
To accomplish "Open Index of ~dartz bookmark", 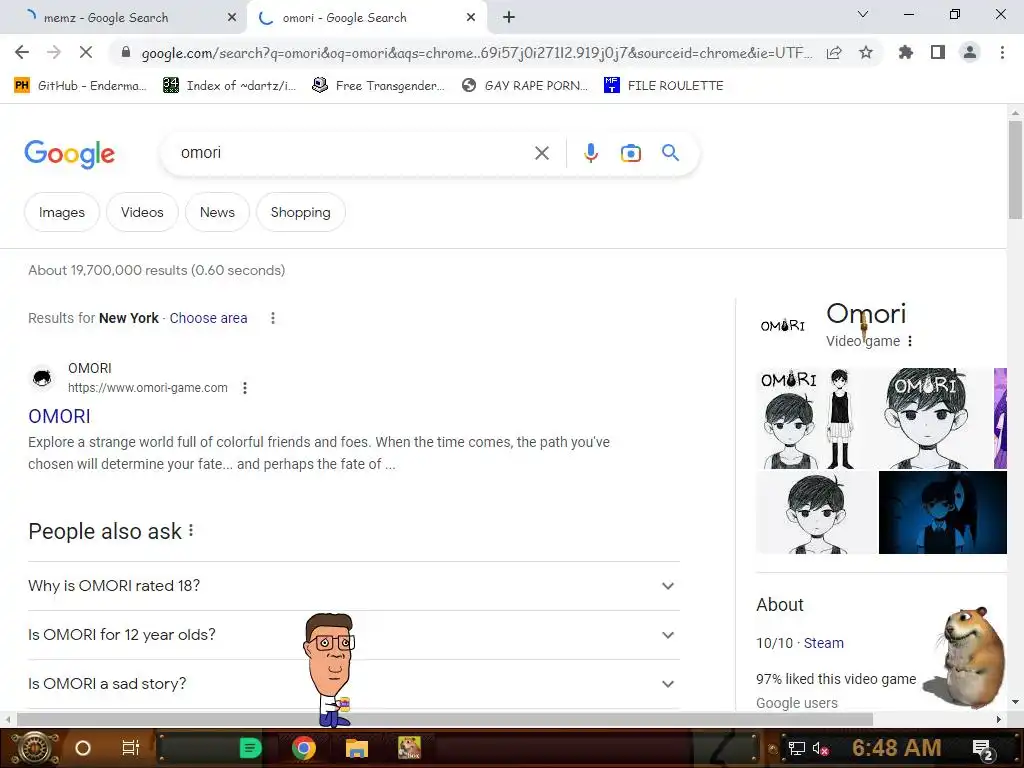I will pos(230,86).
